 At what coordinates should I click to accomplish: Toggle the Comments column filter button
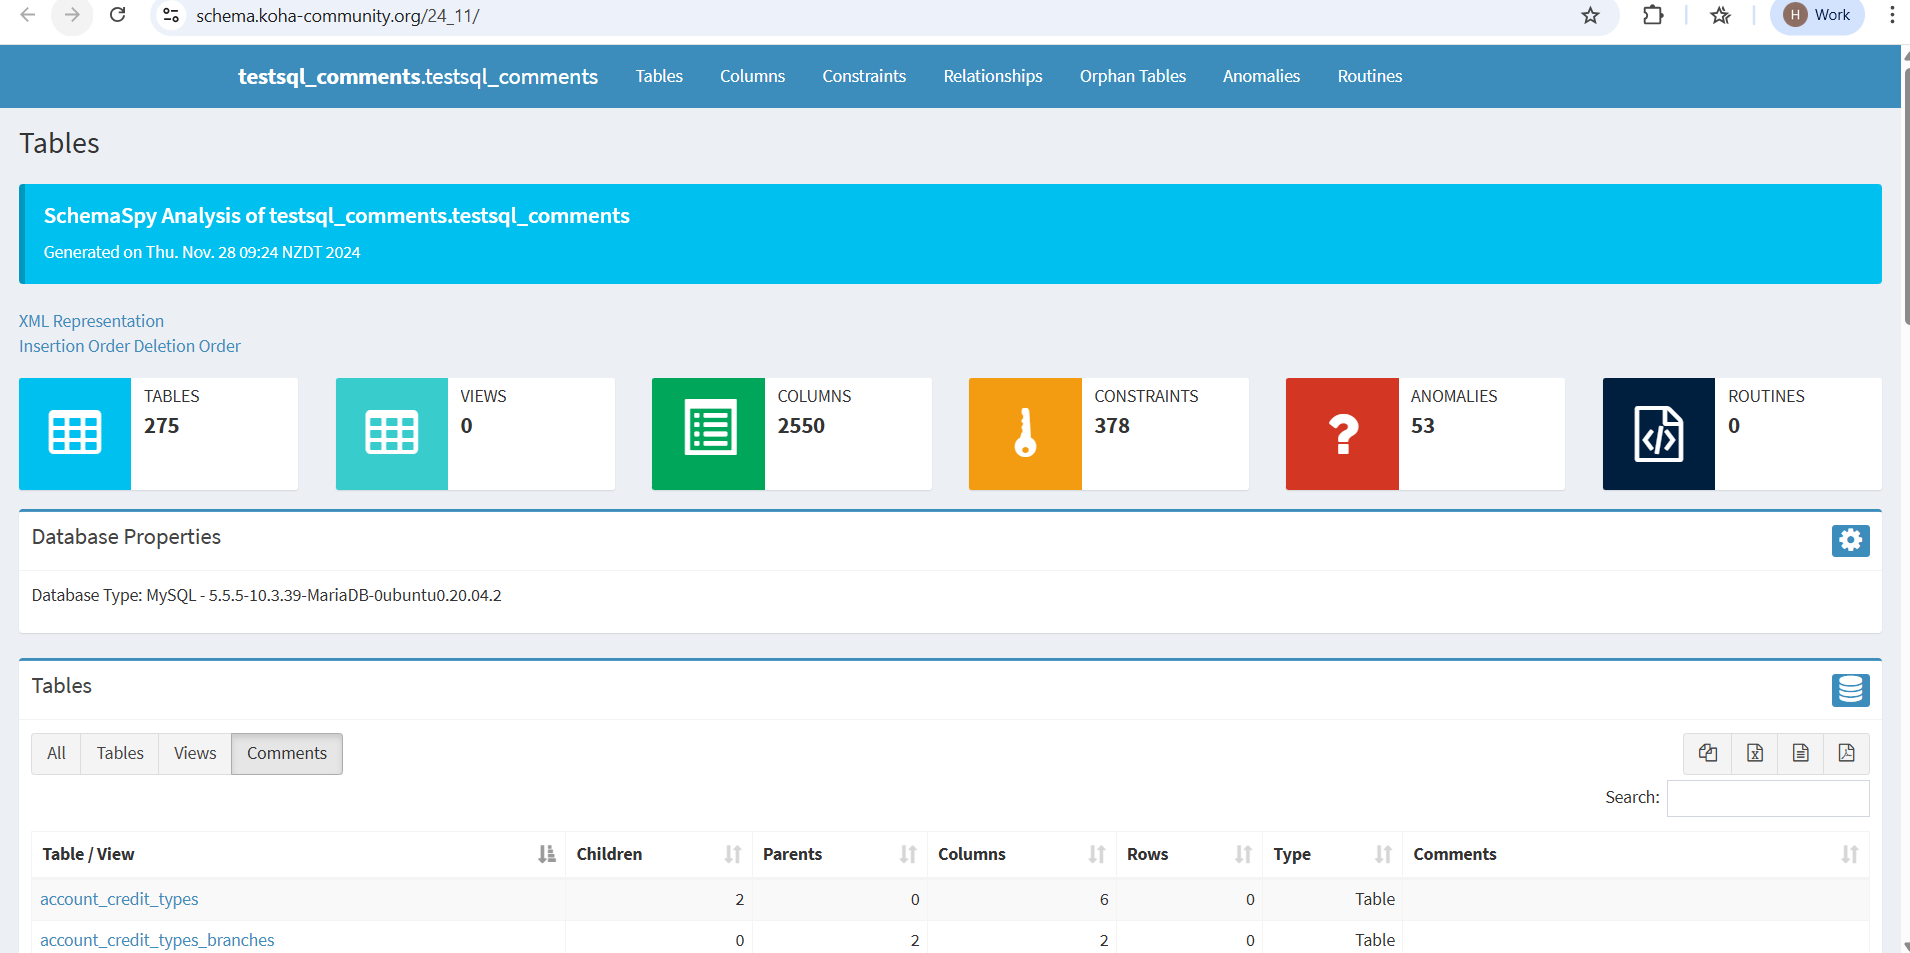286,754
